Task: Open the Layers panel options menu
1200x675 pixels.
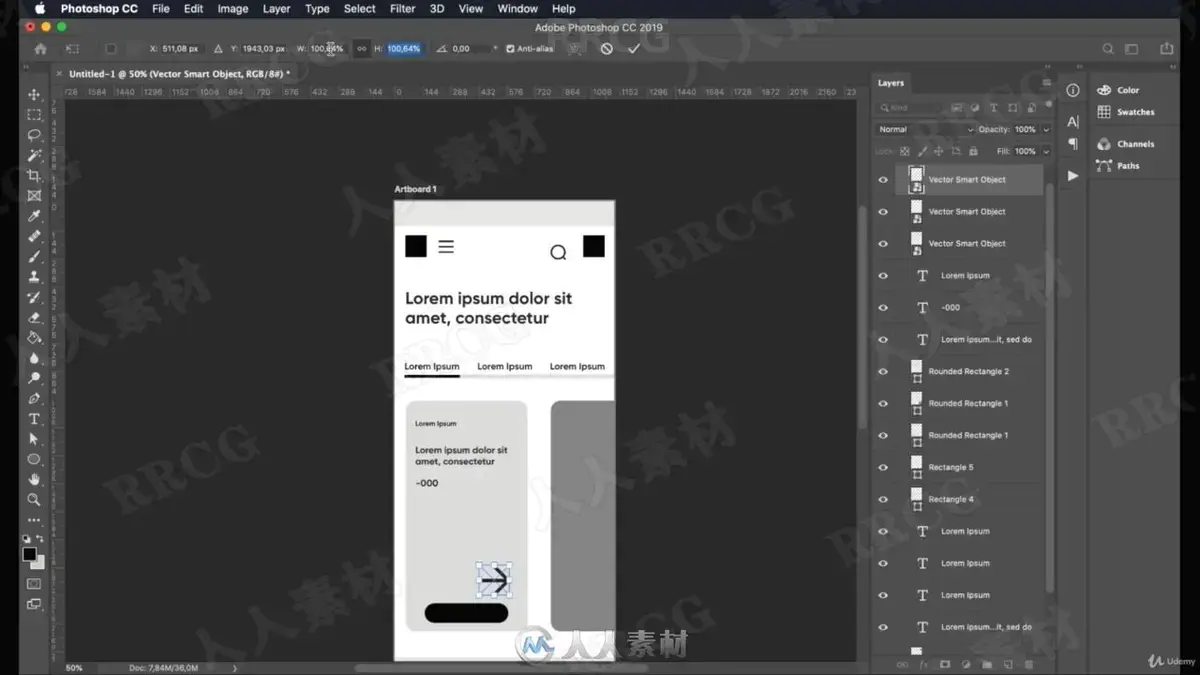Action: pos(1046,83)
